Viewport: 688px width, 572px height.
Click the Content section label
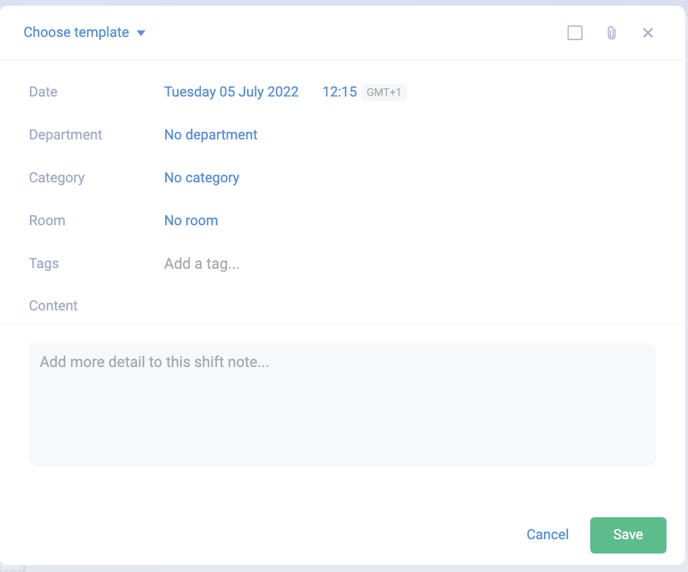click(x=53, y=306)
